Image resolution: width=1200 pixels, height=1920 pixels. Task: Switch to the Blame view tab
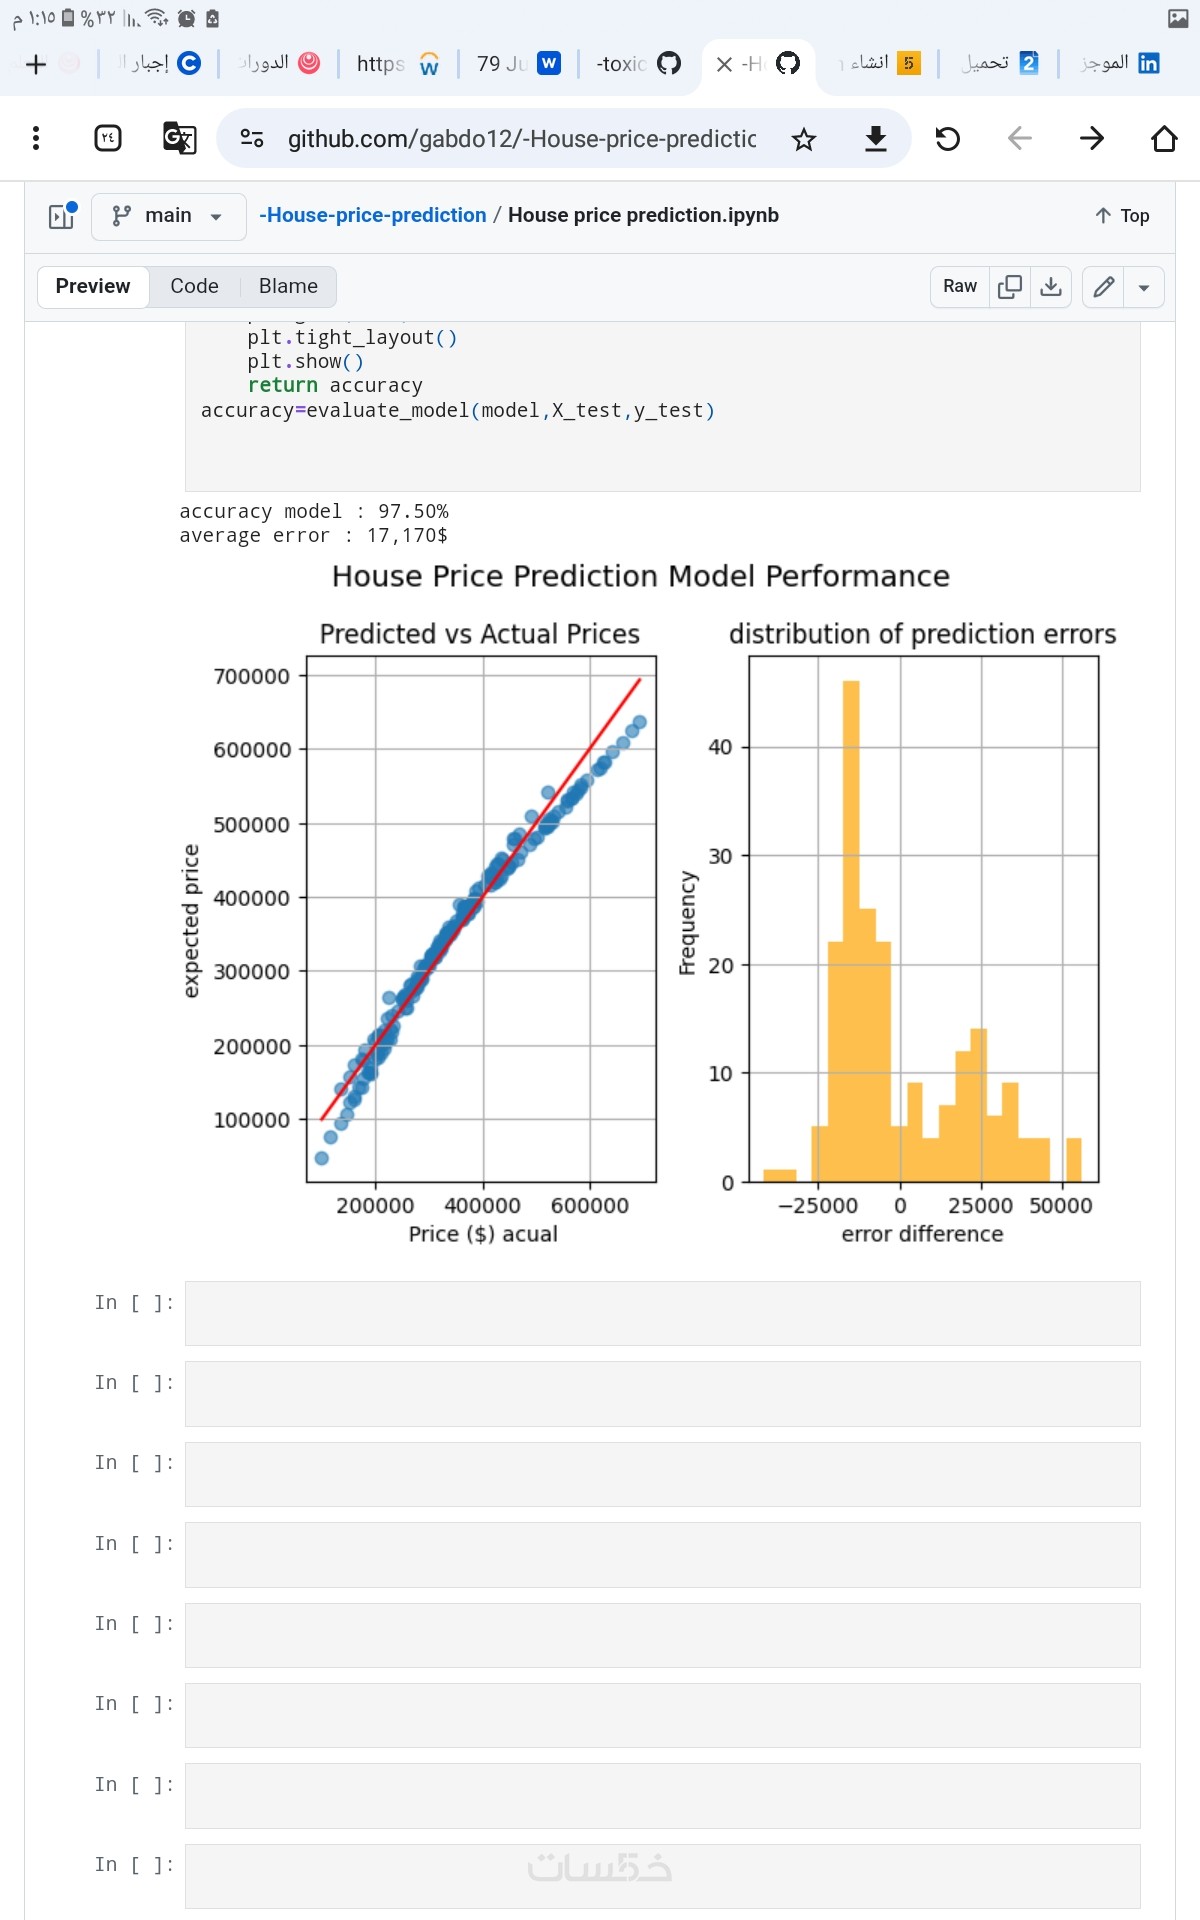288,286
